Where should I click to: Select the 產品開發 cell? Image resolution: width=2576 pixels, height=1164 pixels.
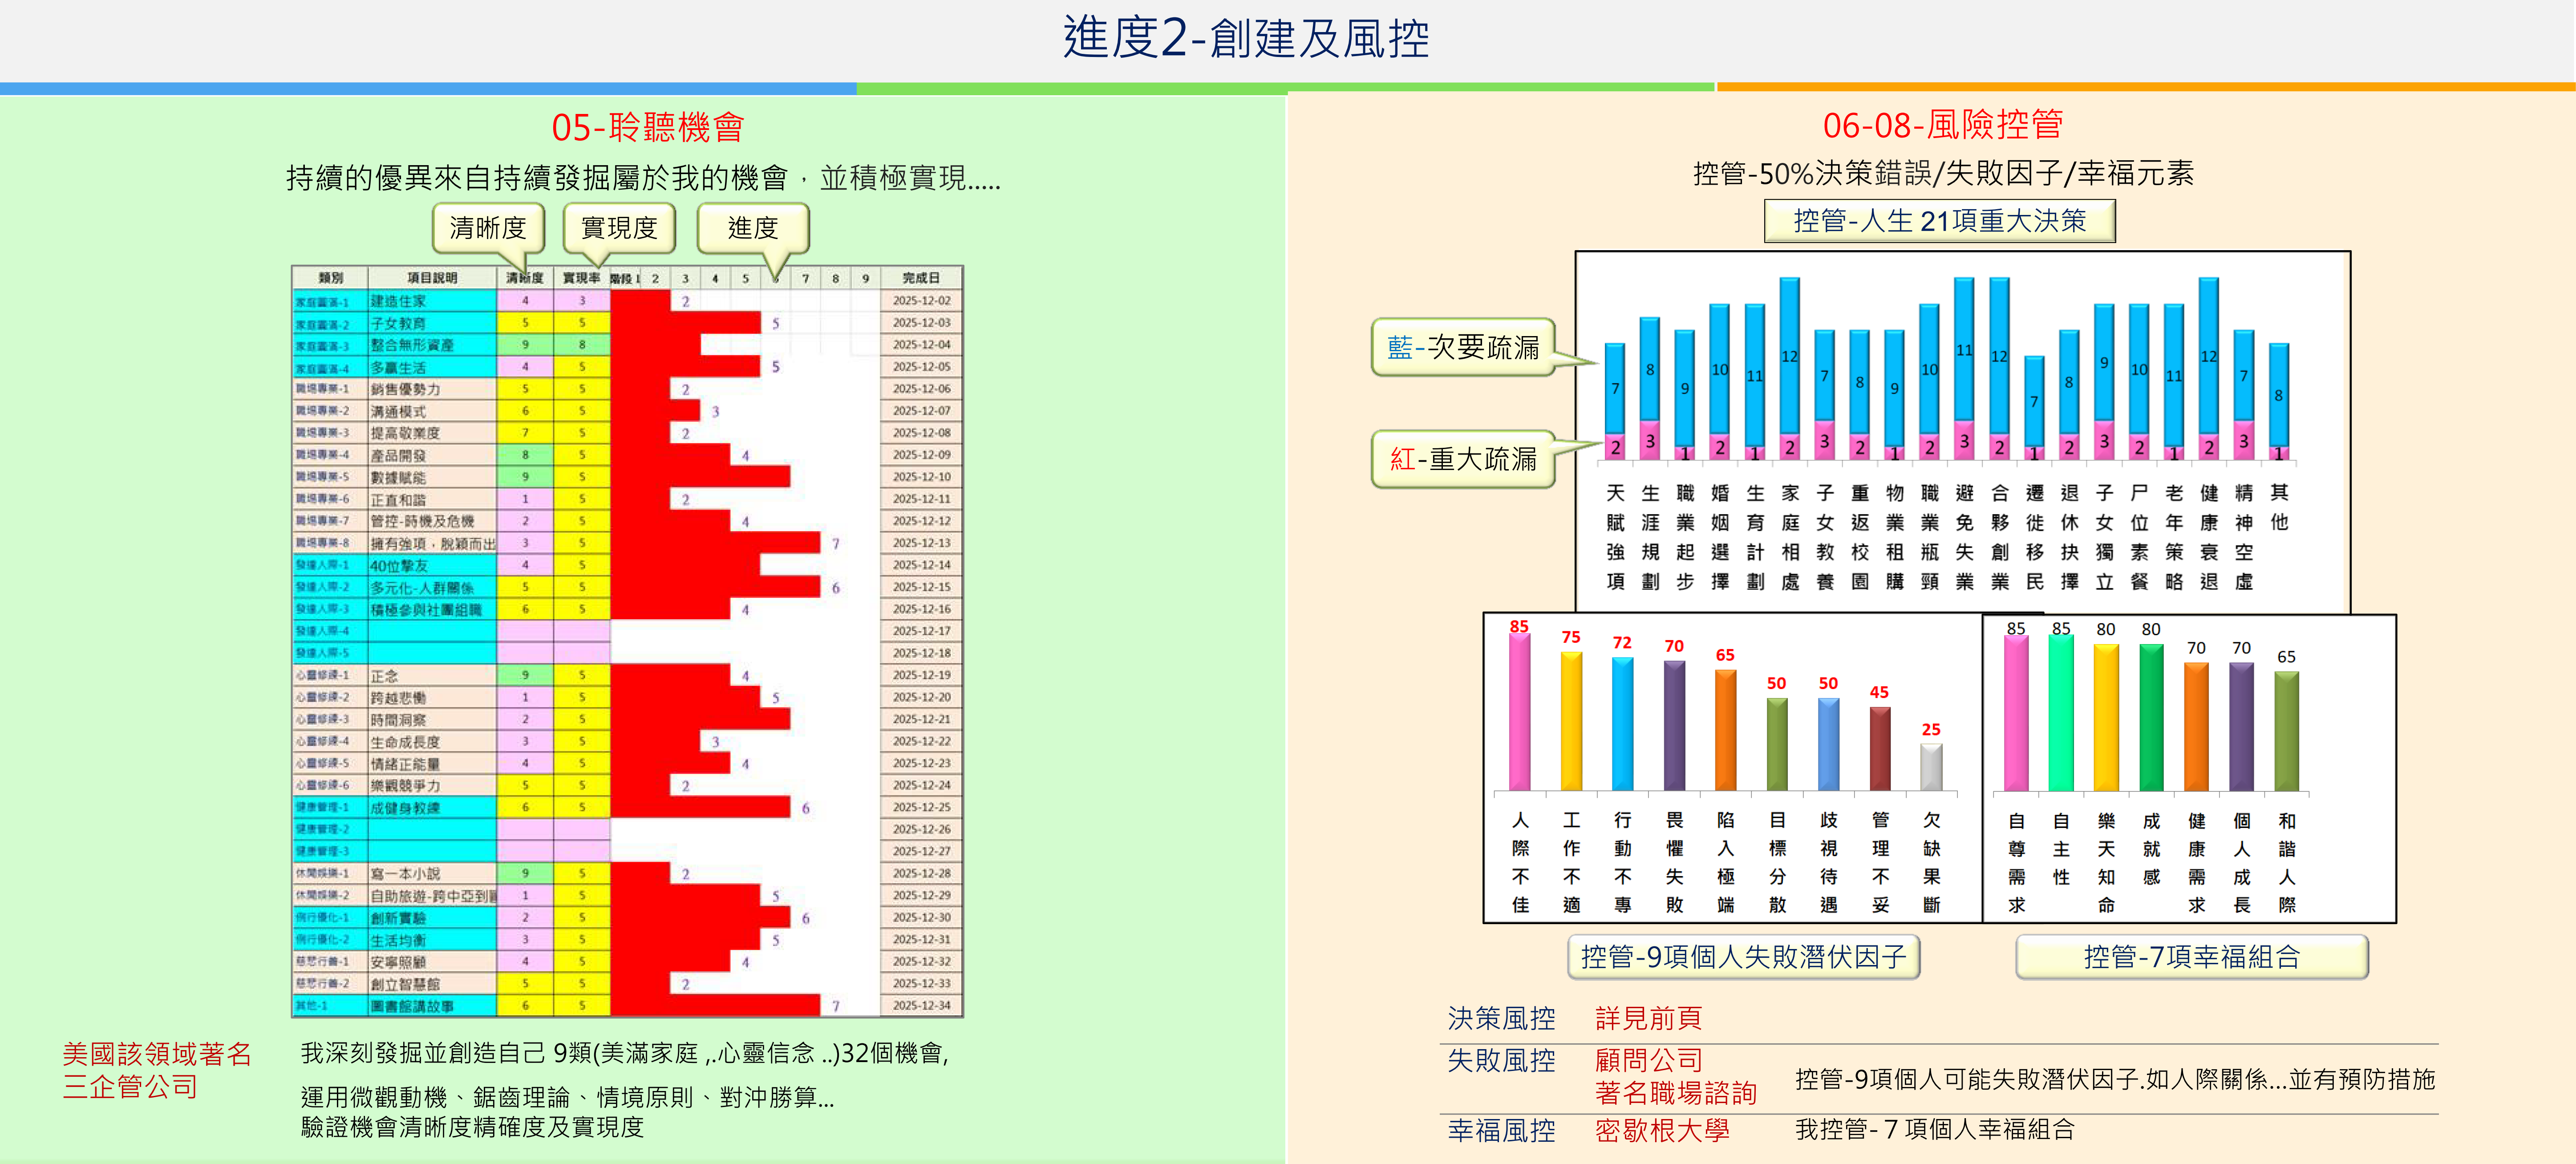pos(432,455)
